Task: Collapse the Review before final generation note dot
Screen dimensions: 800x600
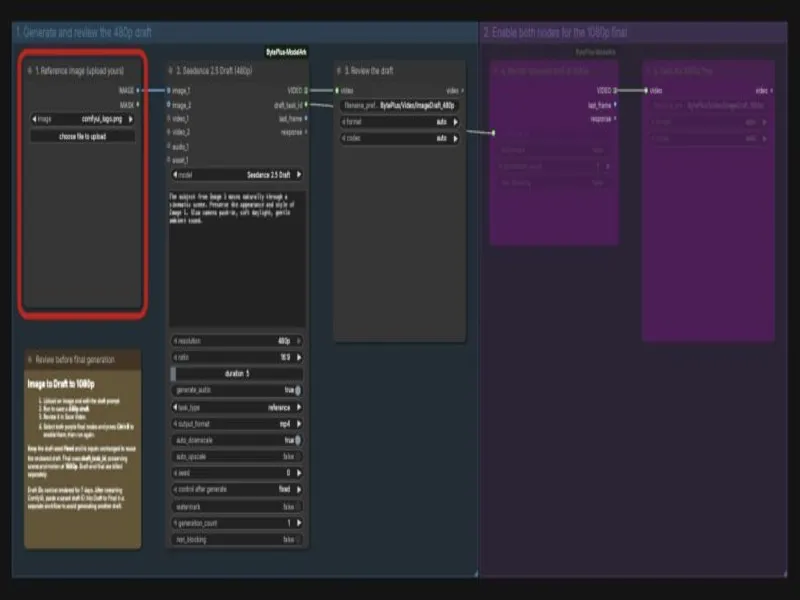Action: 30,359
